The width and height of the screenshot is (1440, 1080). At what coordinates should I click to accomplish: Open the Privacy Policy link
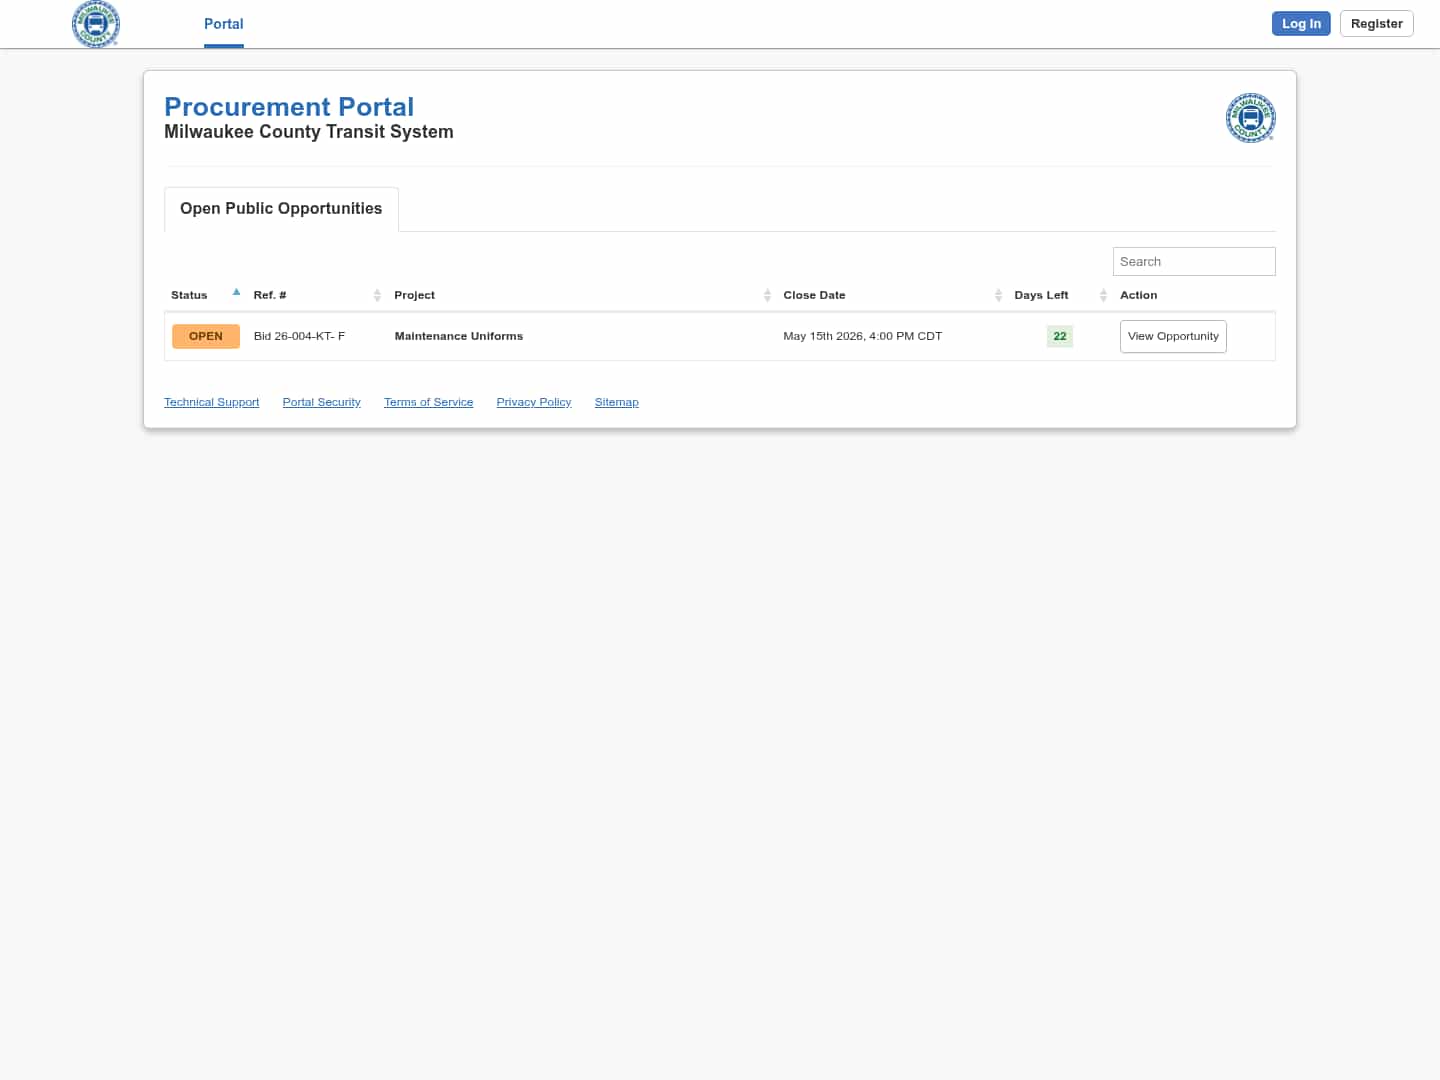[533, 402]
